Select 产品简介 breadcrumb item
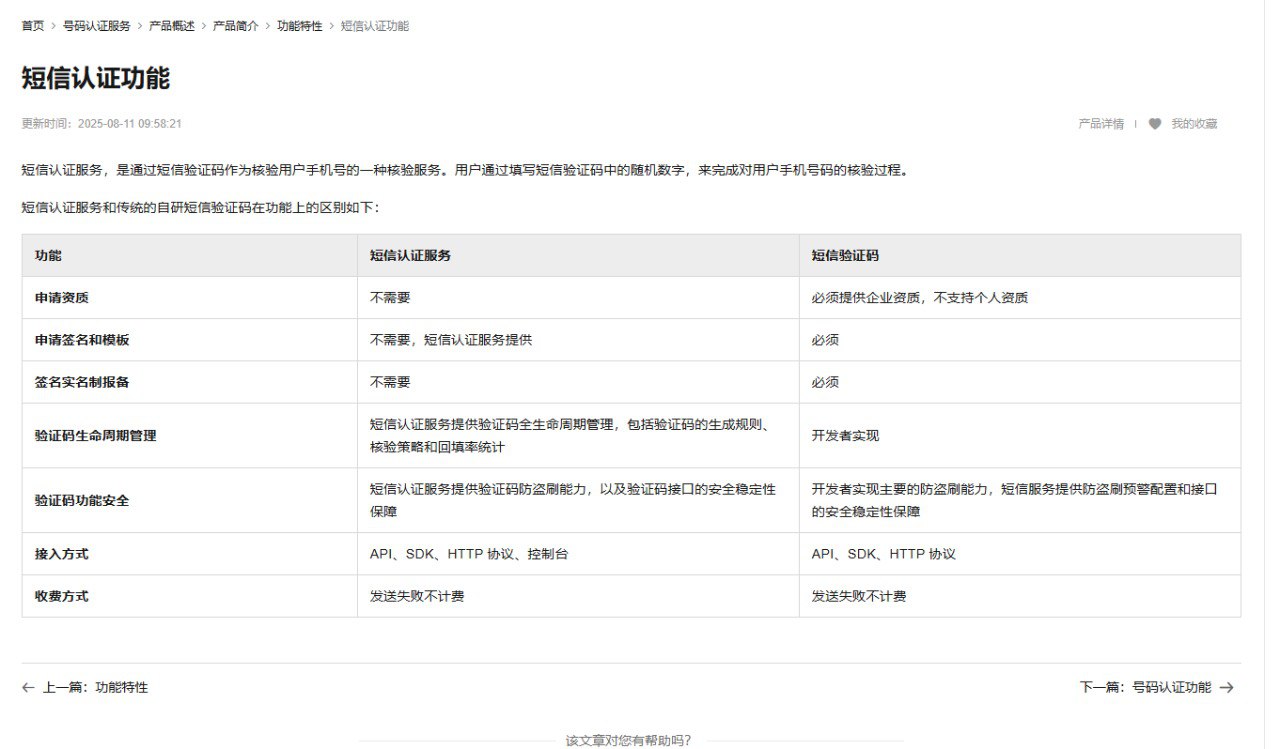 [x=236, y=26]
